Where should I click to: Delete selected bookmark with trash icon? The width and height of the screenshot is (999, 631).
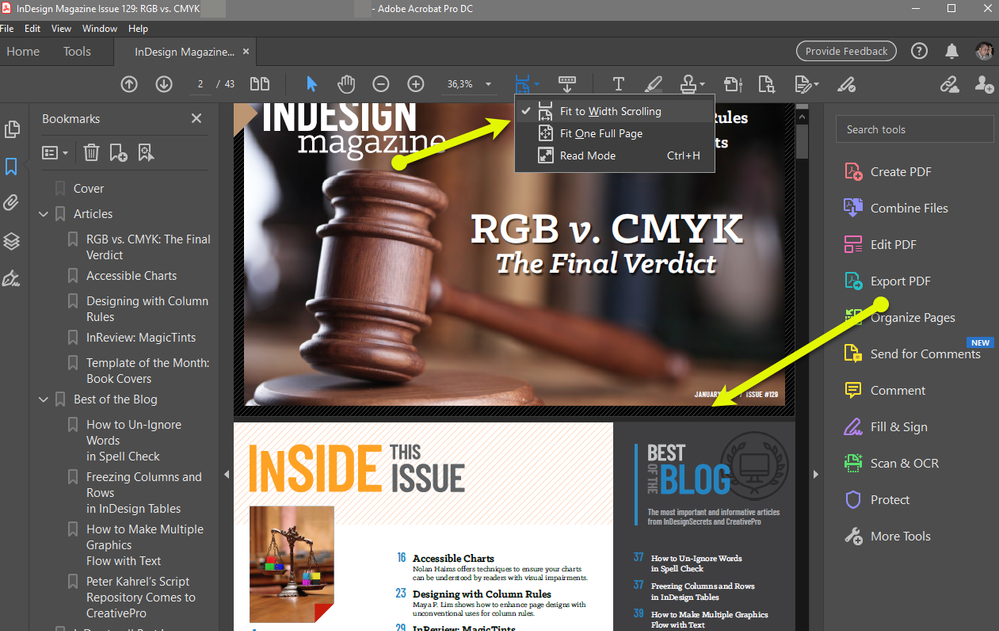(91, 153)
